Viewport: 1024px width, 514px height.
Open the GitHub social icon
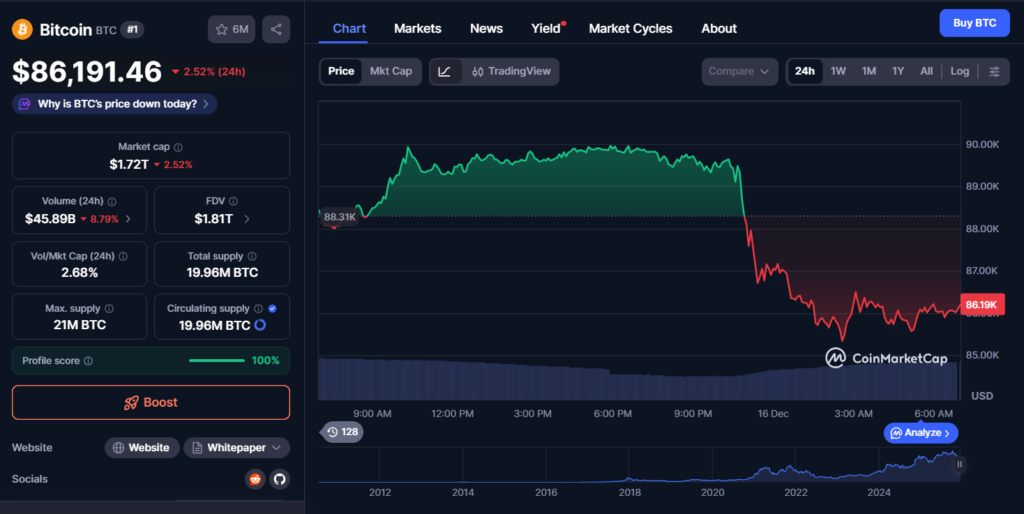pos(280,479)
